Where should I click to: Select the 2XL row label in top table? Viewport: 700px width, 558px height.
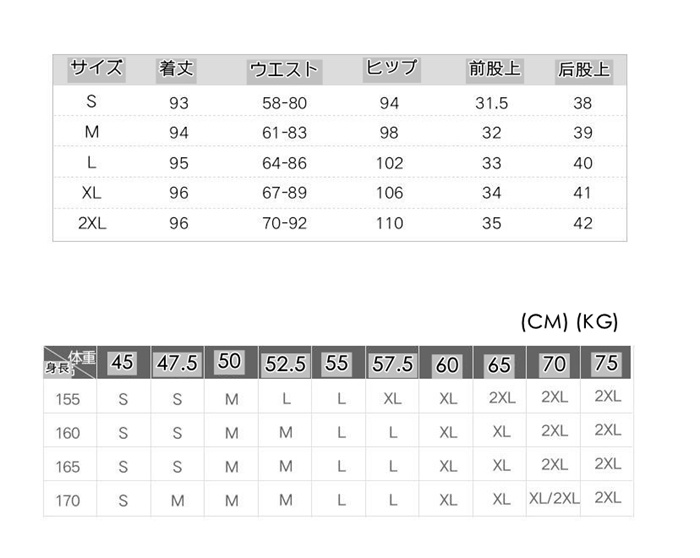click(92, 223)
